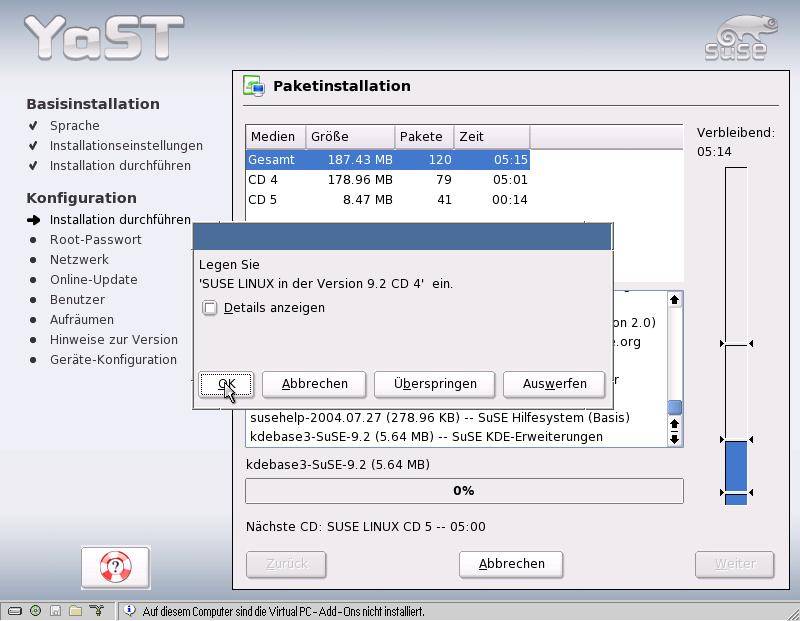Click the scroll-up arrow of the package log
The image size is (800, 621).
tap(674, 300)
